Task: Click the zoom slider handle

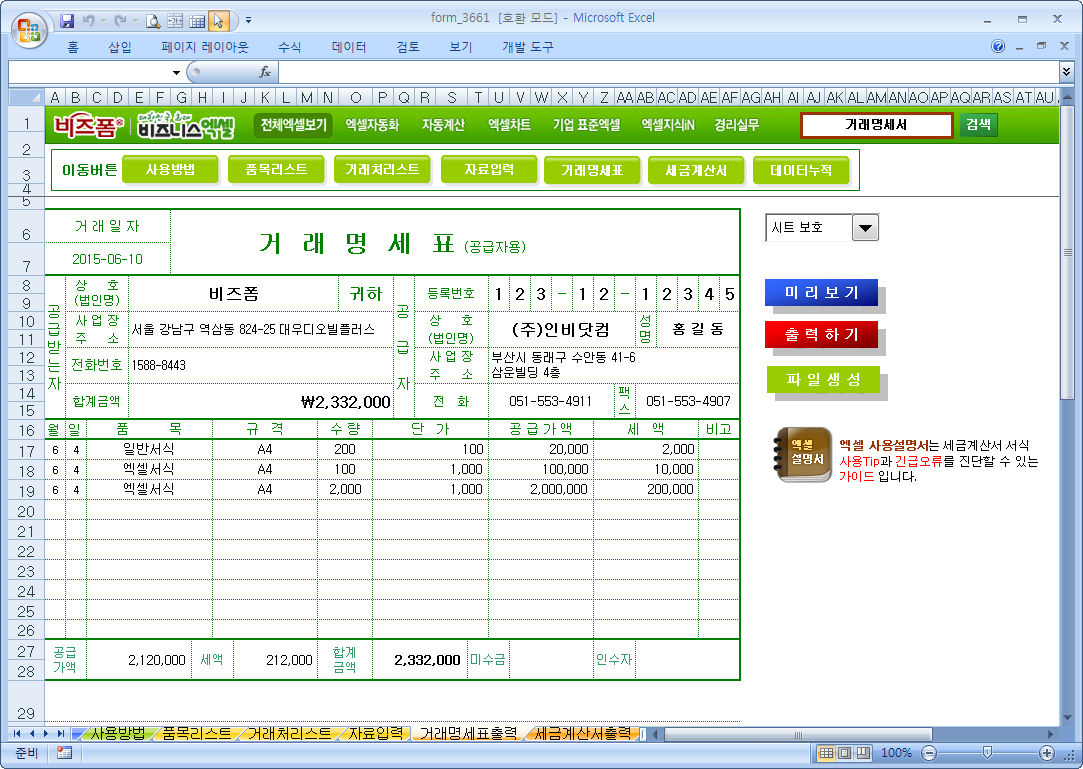Action: pos(987,753)
